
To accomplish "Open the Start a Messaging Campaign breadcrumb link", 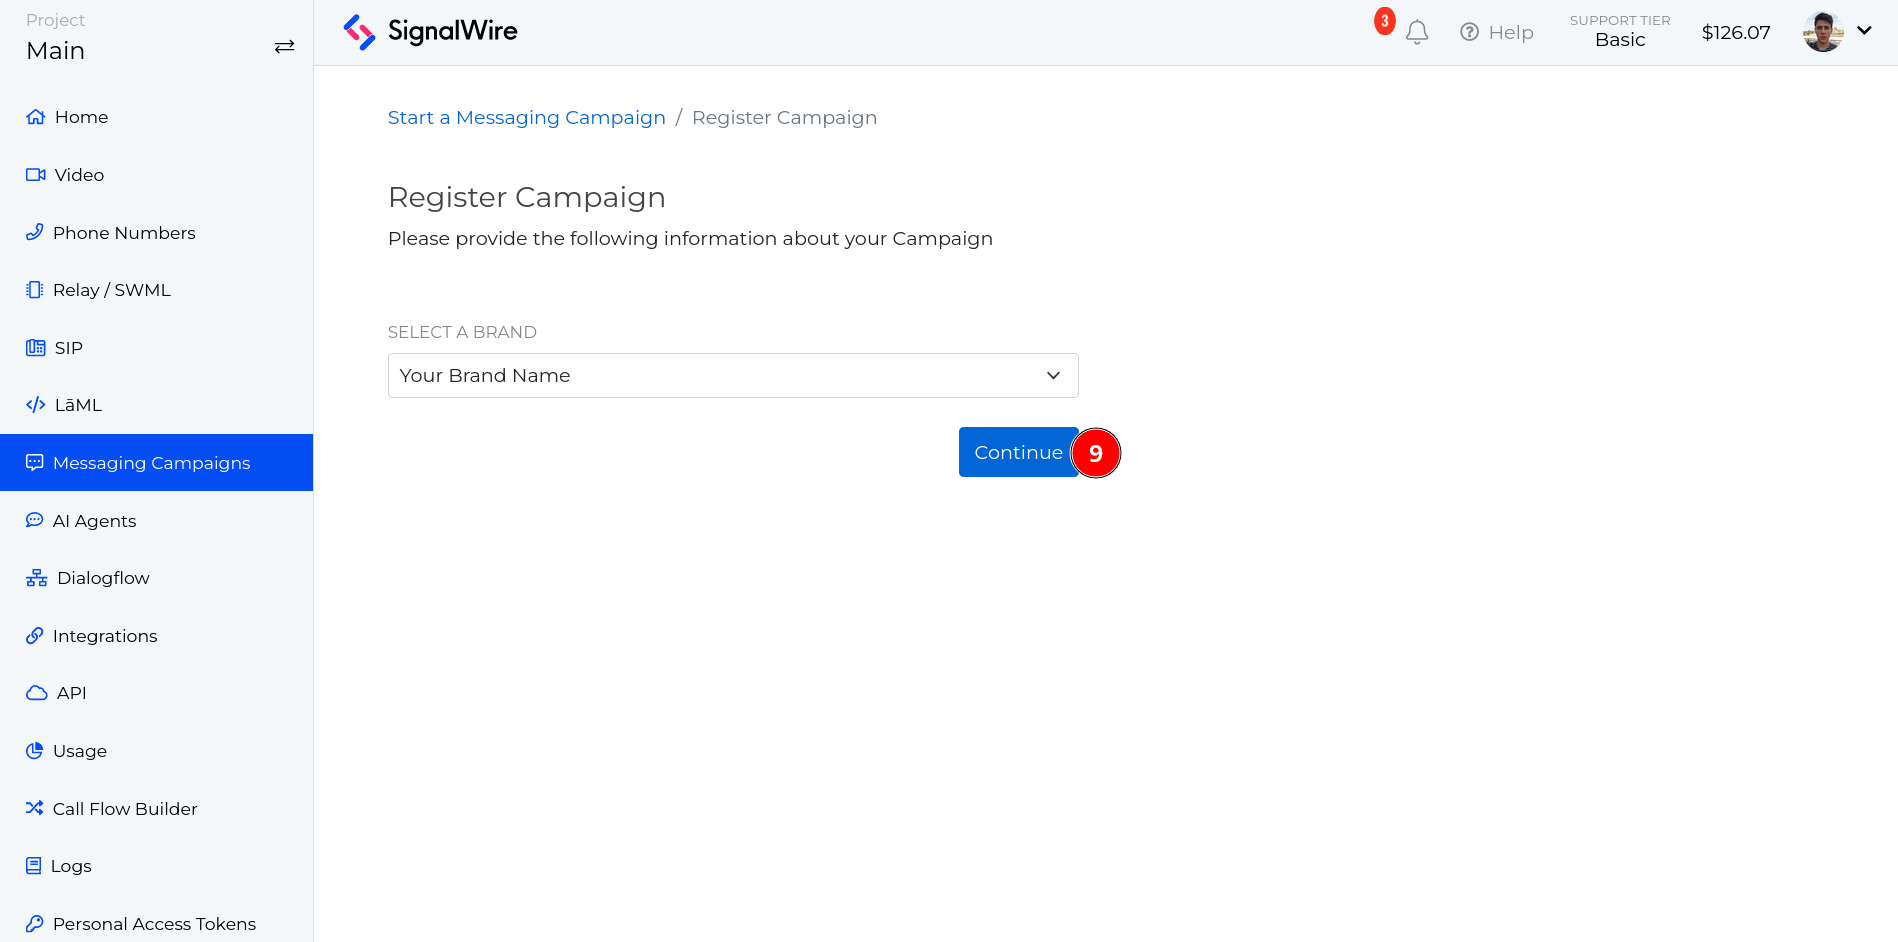I will point(526,117).
